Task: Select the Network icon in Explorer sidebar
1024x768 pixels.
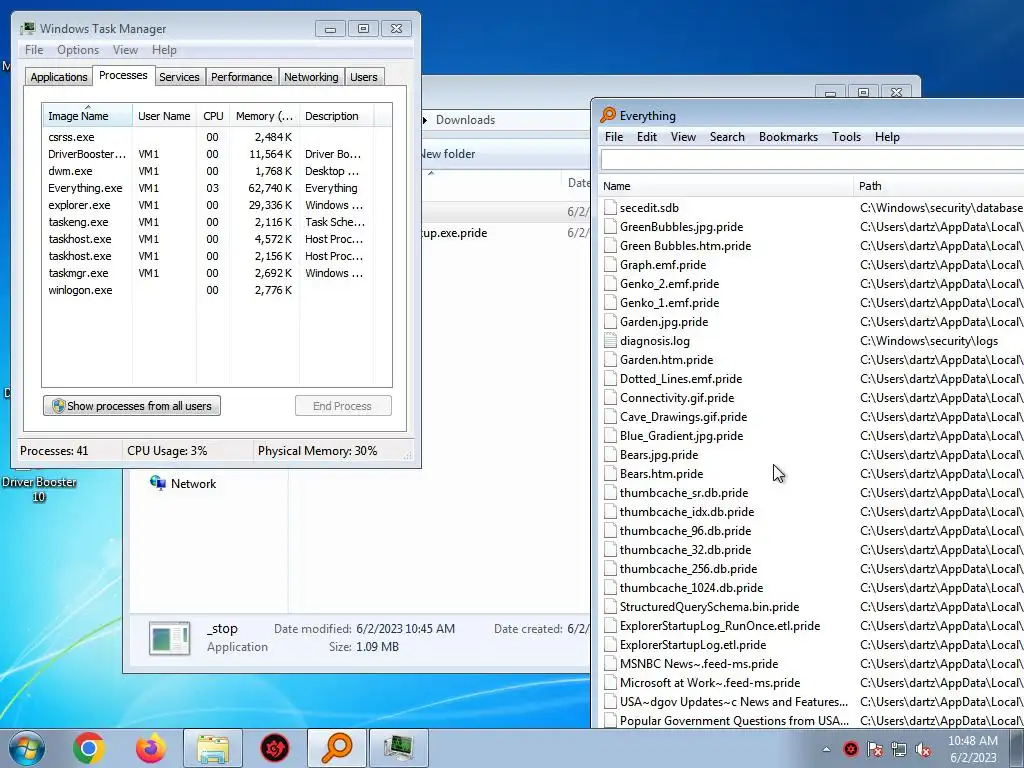Action: coord(157,483)
